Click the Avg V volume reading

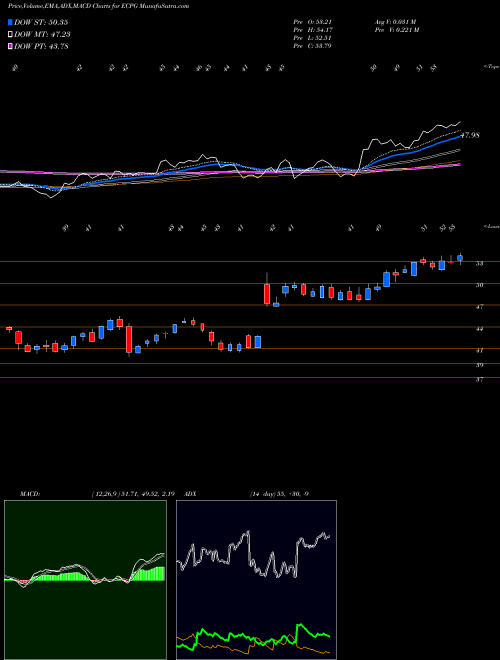tap(396, 22)
